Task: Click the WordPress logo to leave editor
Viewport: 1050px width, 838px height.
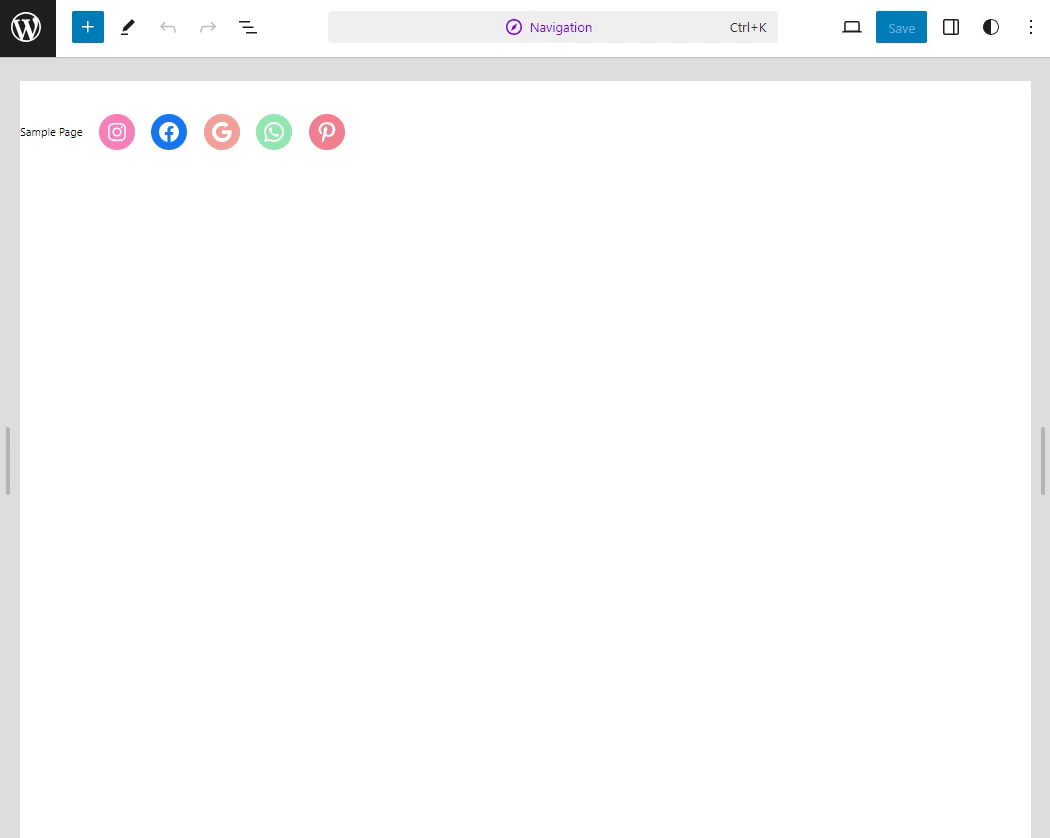Action: 27,27
